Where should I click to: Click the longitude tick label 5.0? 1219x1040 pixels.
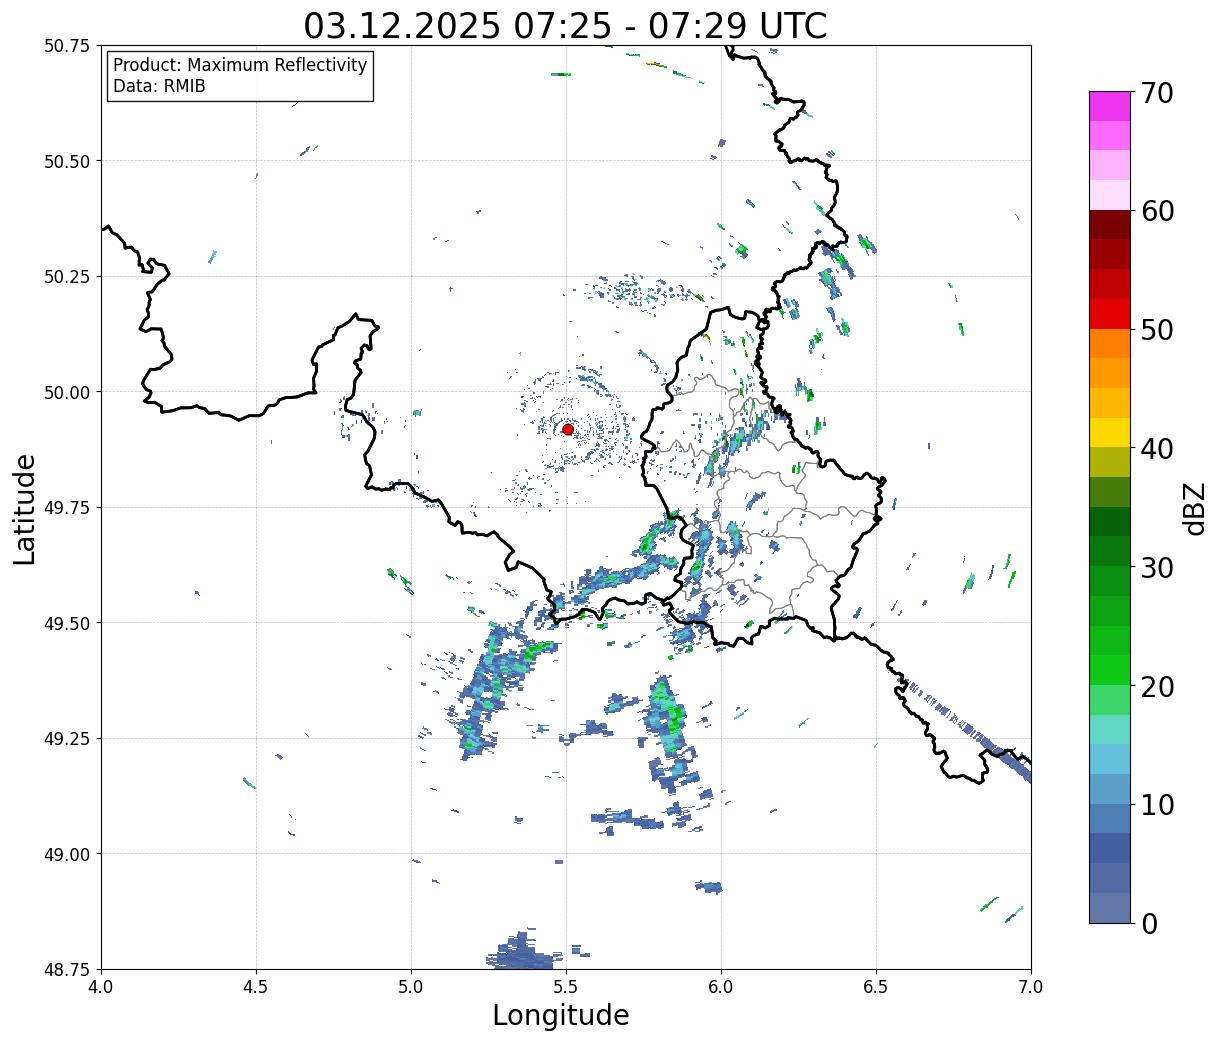tap(411, 987)
